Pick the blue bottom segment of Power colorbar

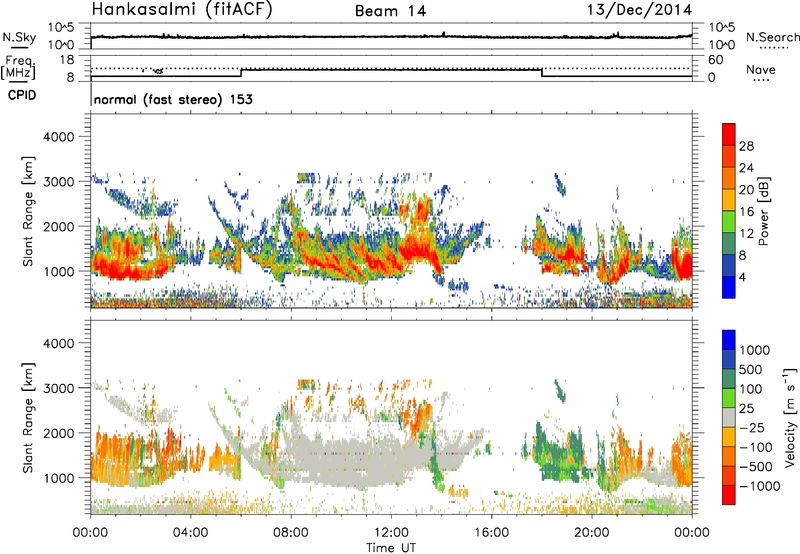click(729, 287)
